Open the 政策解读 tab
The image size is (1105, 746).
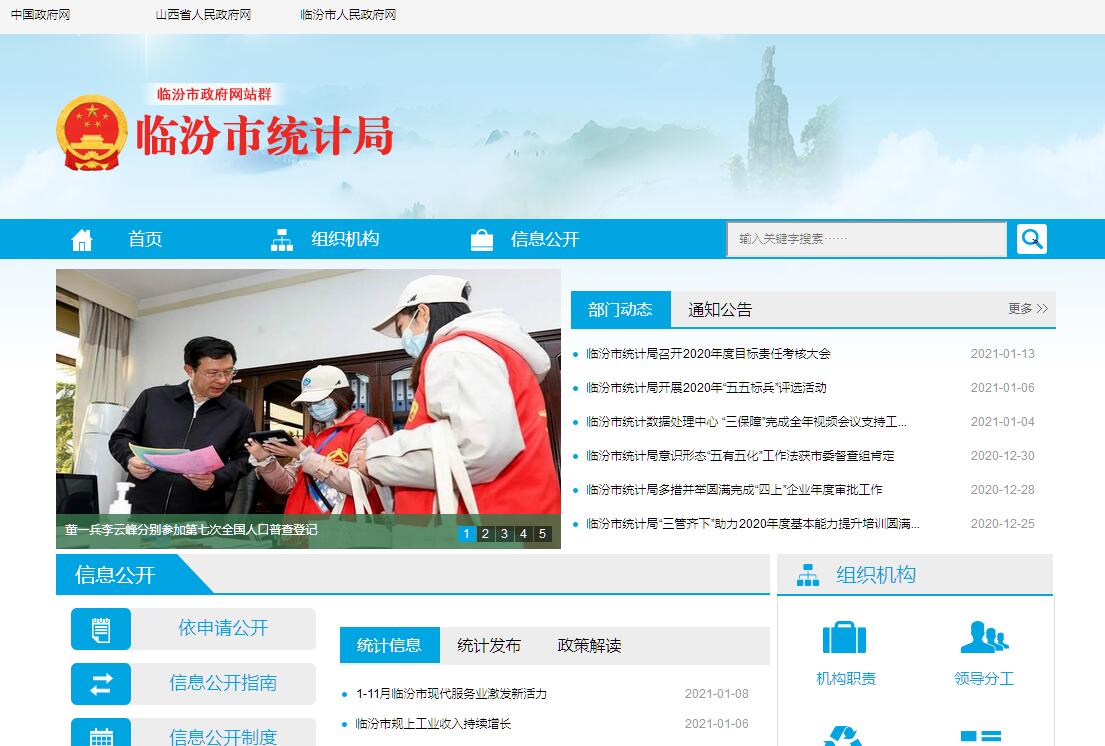pos(589,645)
